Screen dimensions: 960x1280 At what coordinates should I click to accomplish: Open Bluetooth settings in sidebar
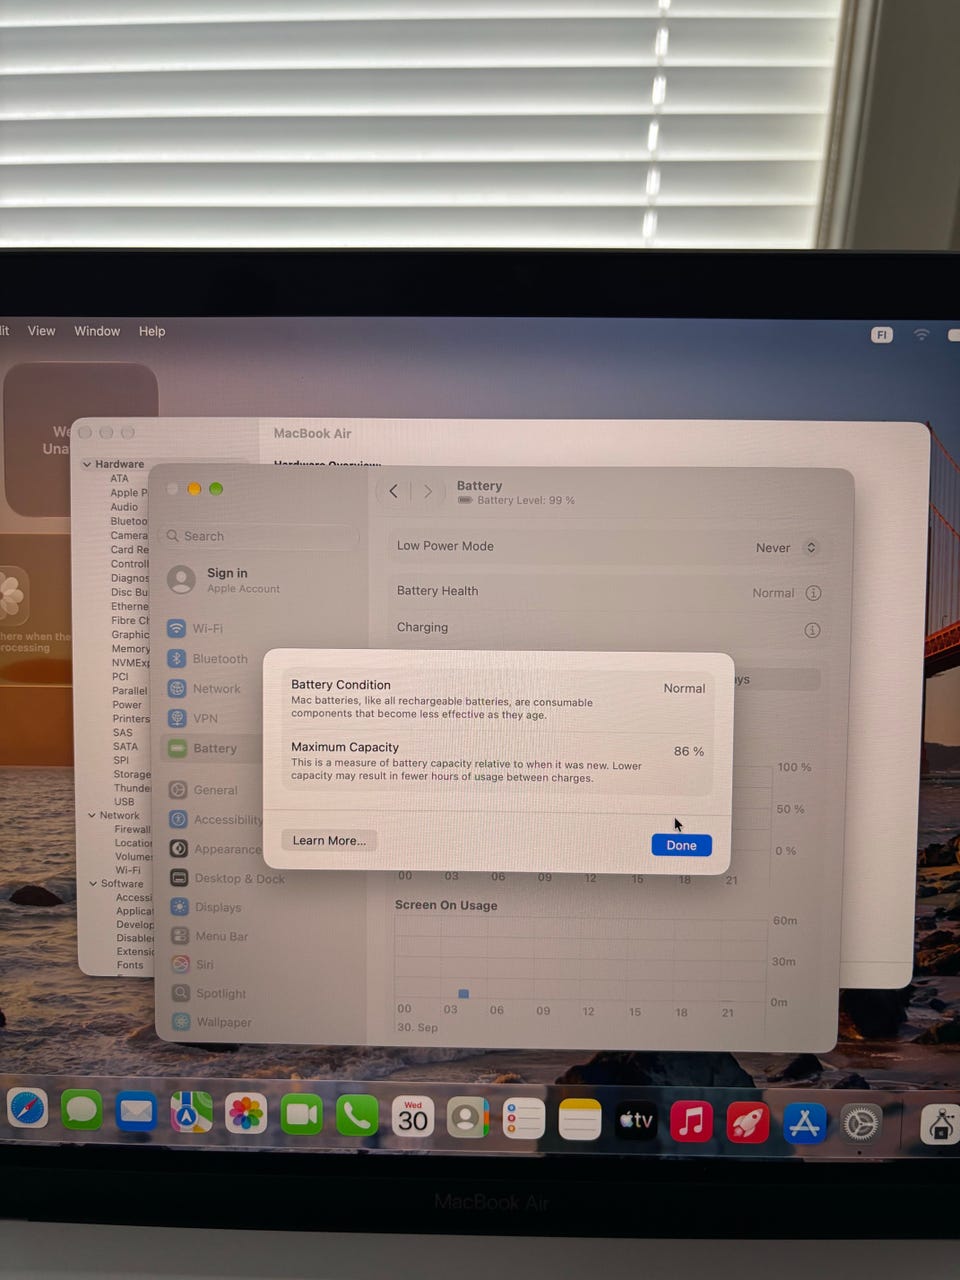pos(208,658)
